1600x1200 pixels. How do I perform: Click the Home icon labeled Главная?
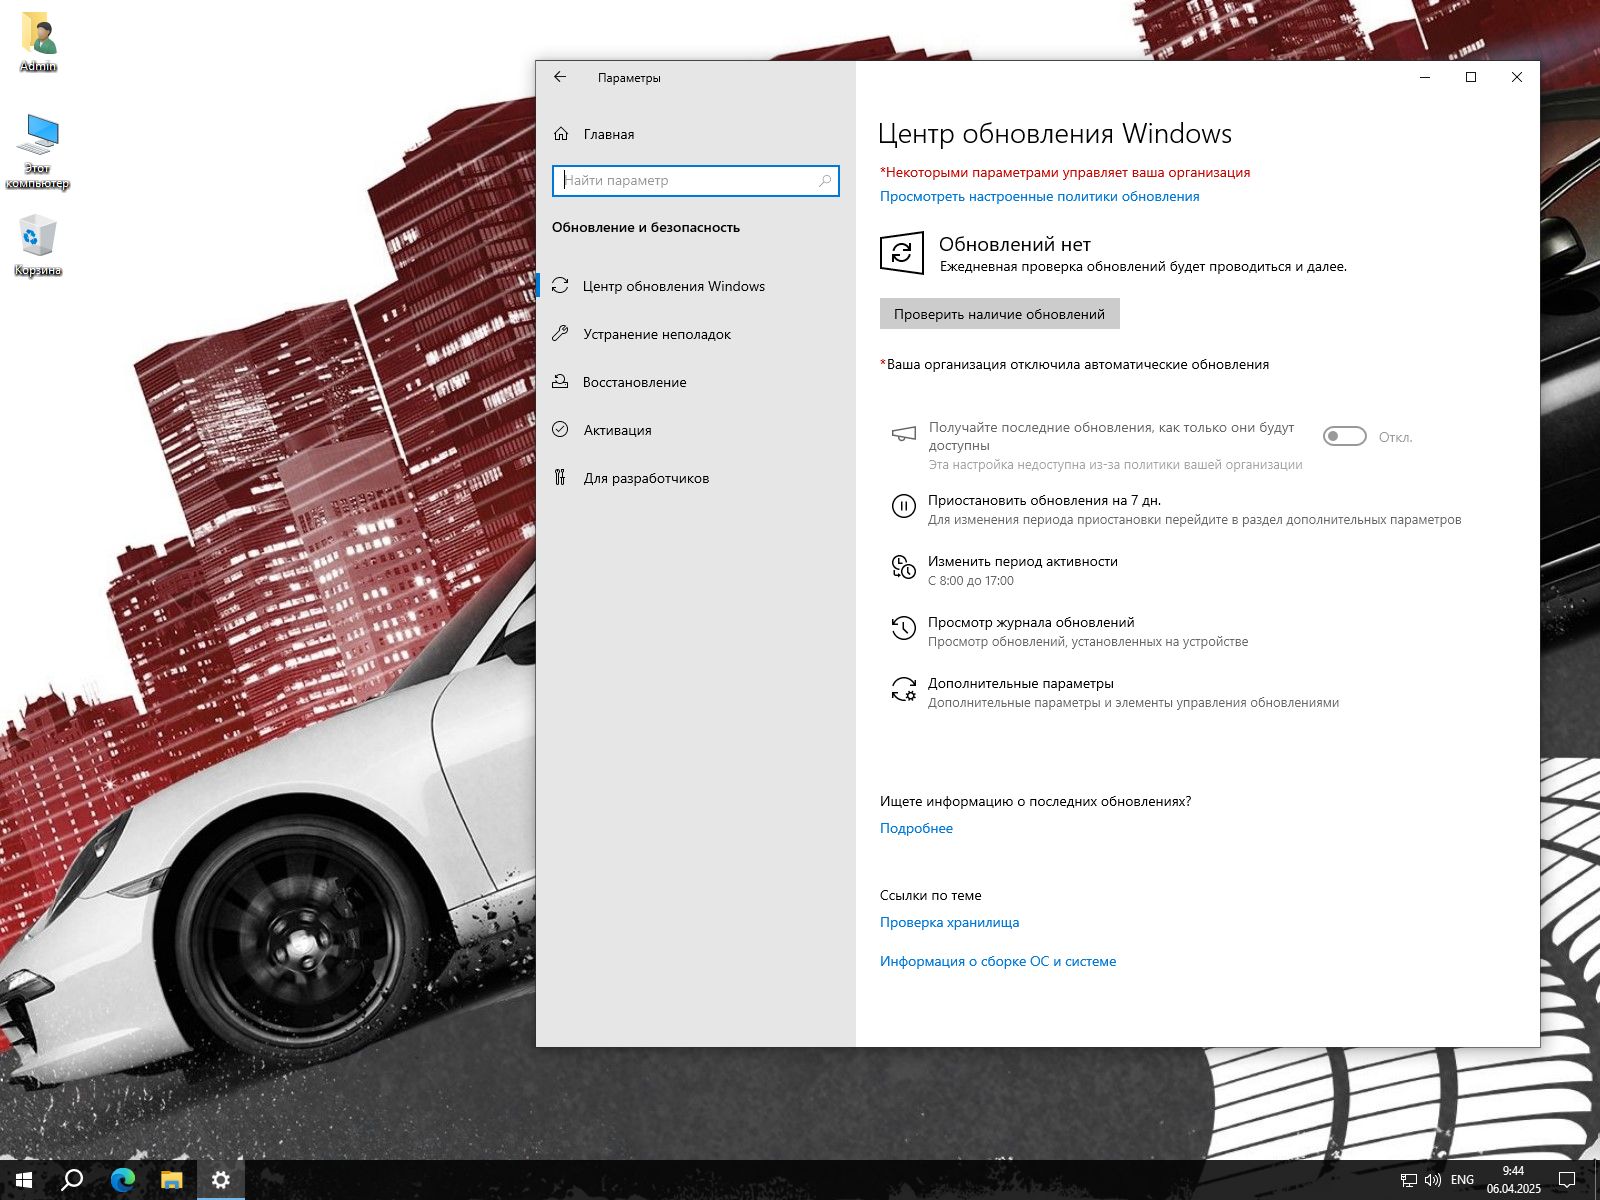[x=561, y=134]
